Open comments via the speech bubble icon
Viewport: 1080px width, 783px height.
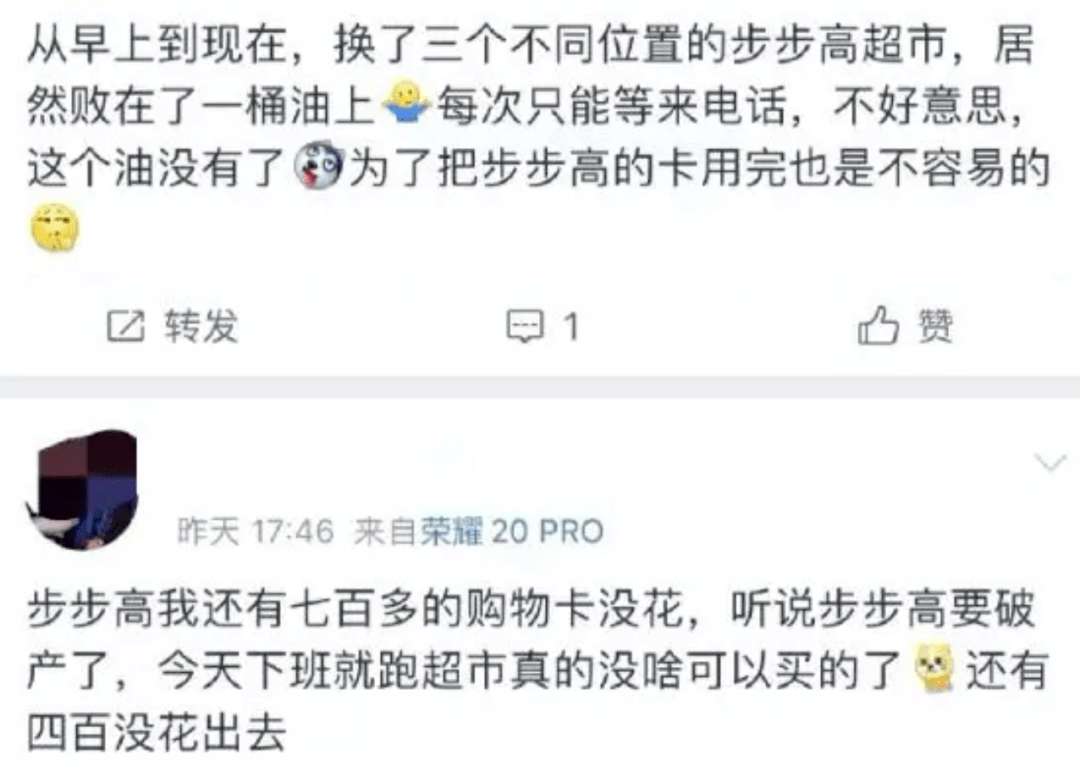pyautogui.click(x=525, y=326)
